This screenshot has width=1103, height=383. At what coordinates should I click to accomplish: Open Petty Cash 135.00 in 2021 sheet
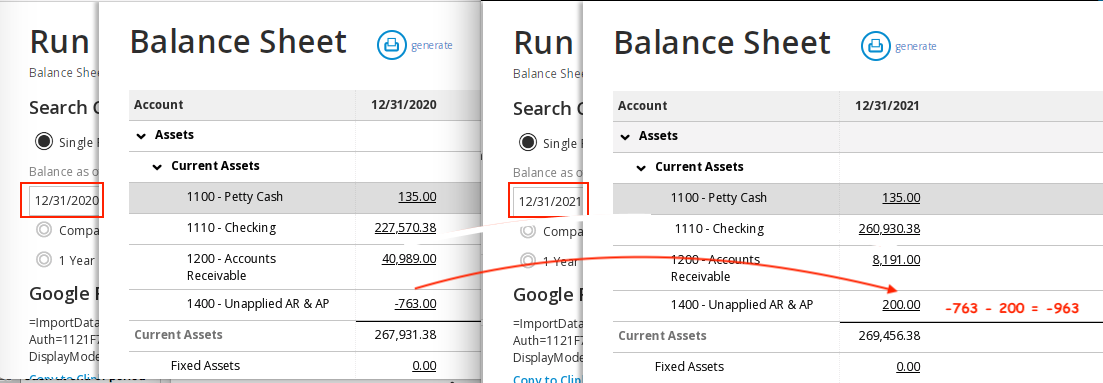coord(901,198)
